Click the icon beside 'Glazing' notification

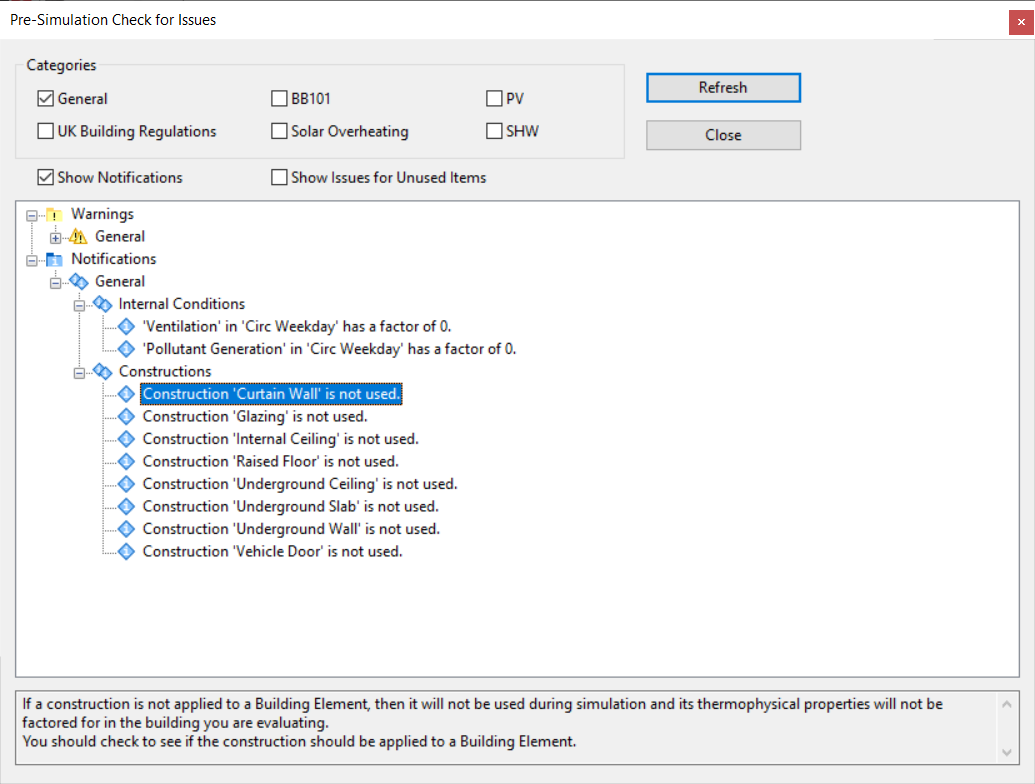pos(126,416)
